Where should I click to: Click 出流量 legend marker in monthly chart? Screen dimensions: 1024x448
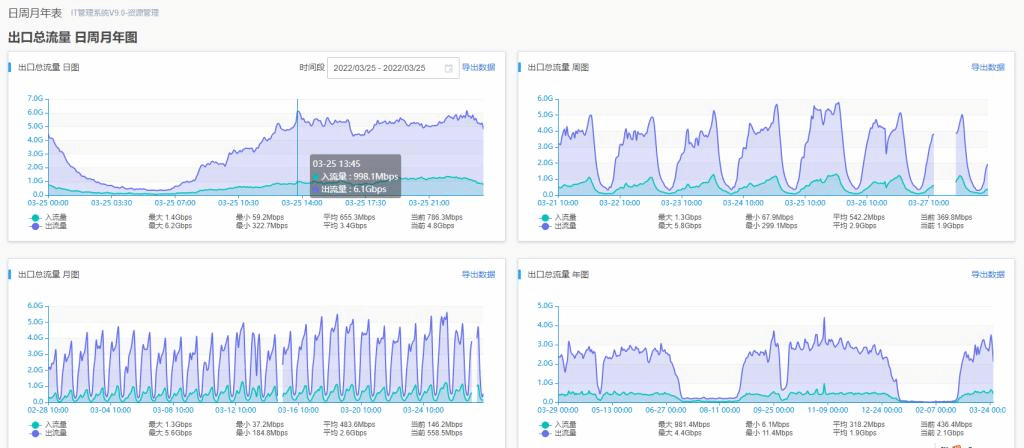pos(38,433)
